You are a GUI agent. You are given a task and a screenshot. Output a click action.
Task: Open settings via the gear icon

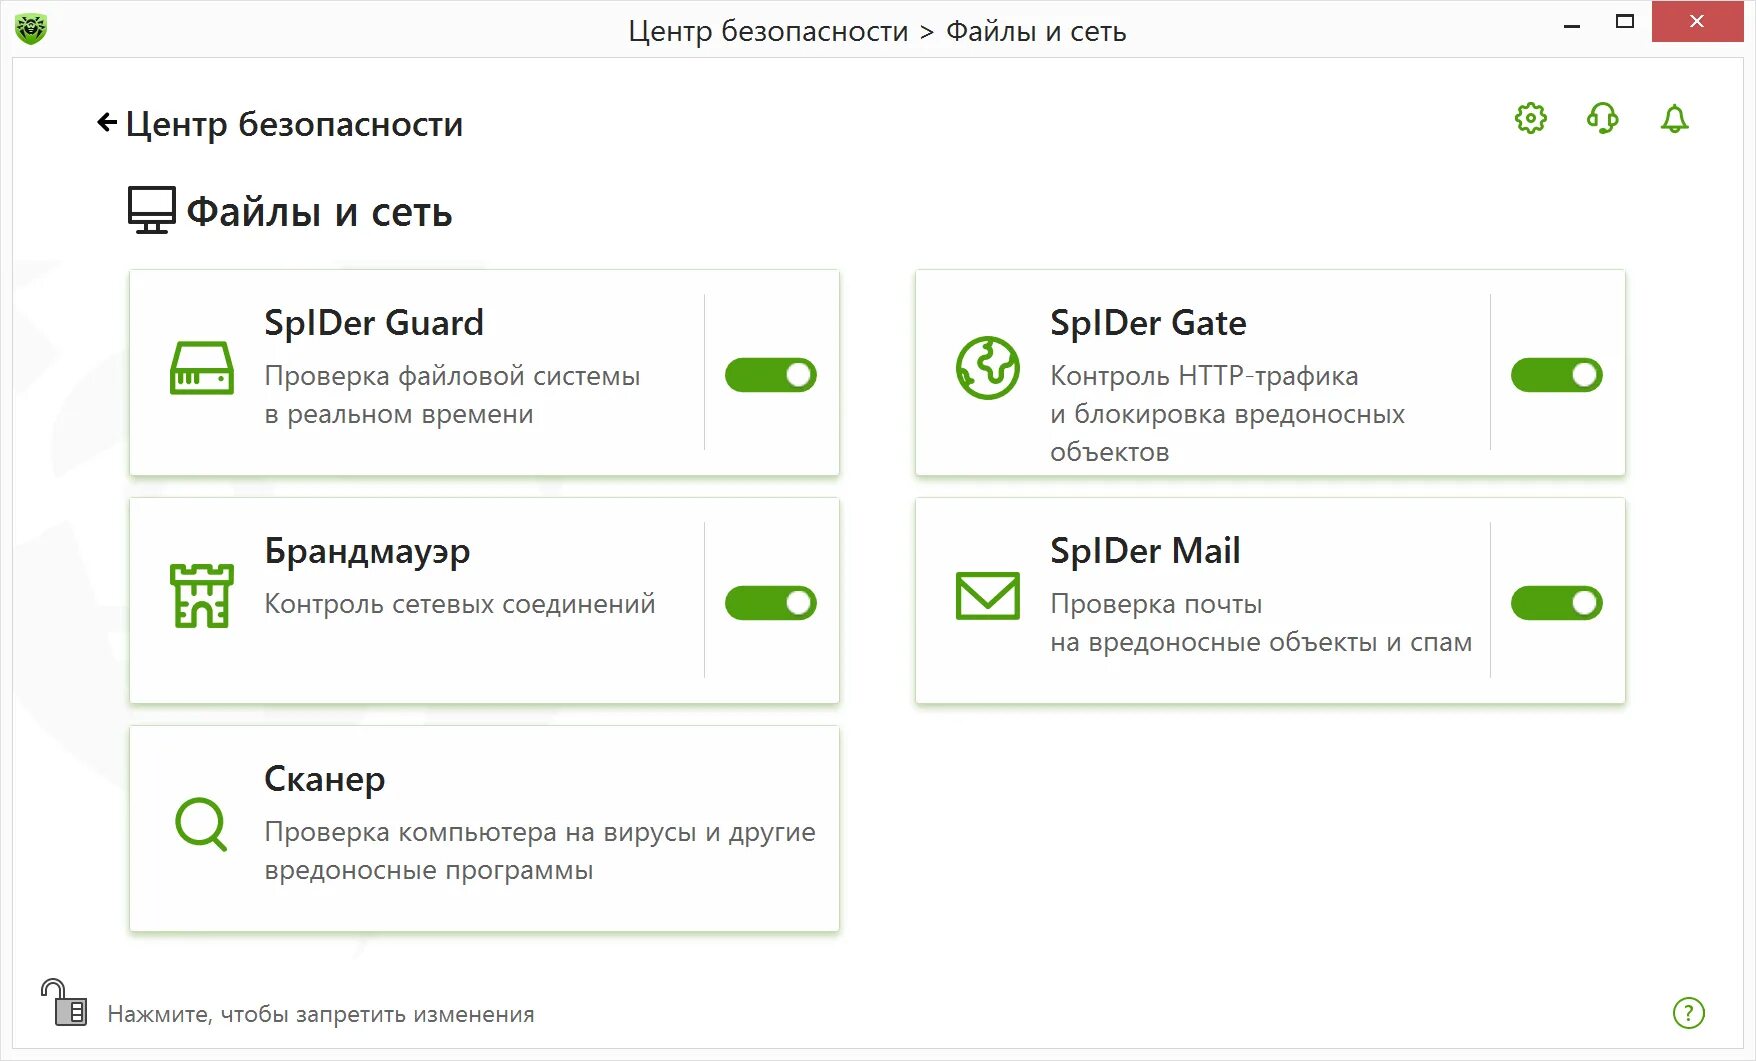click(x=1530, y=119)
